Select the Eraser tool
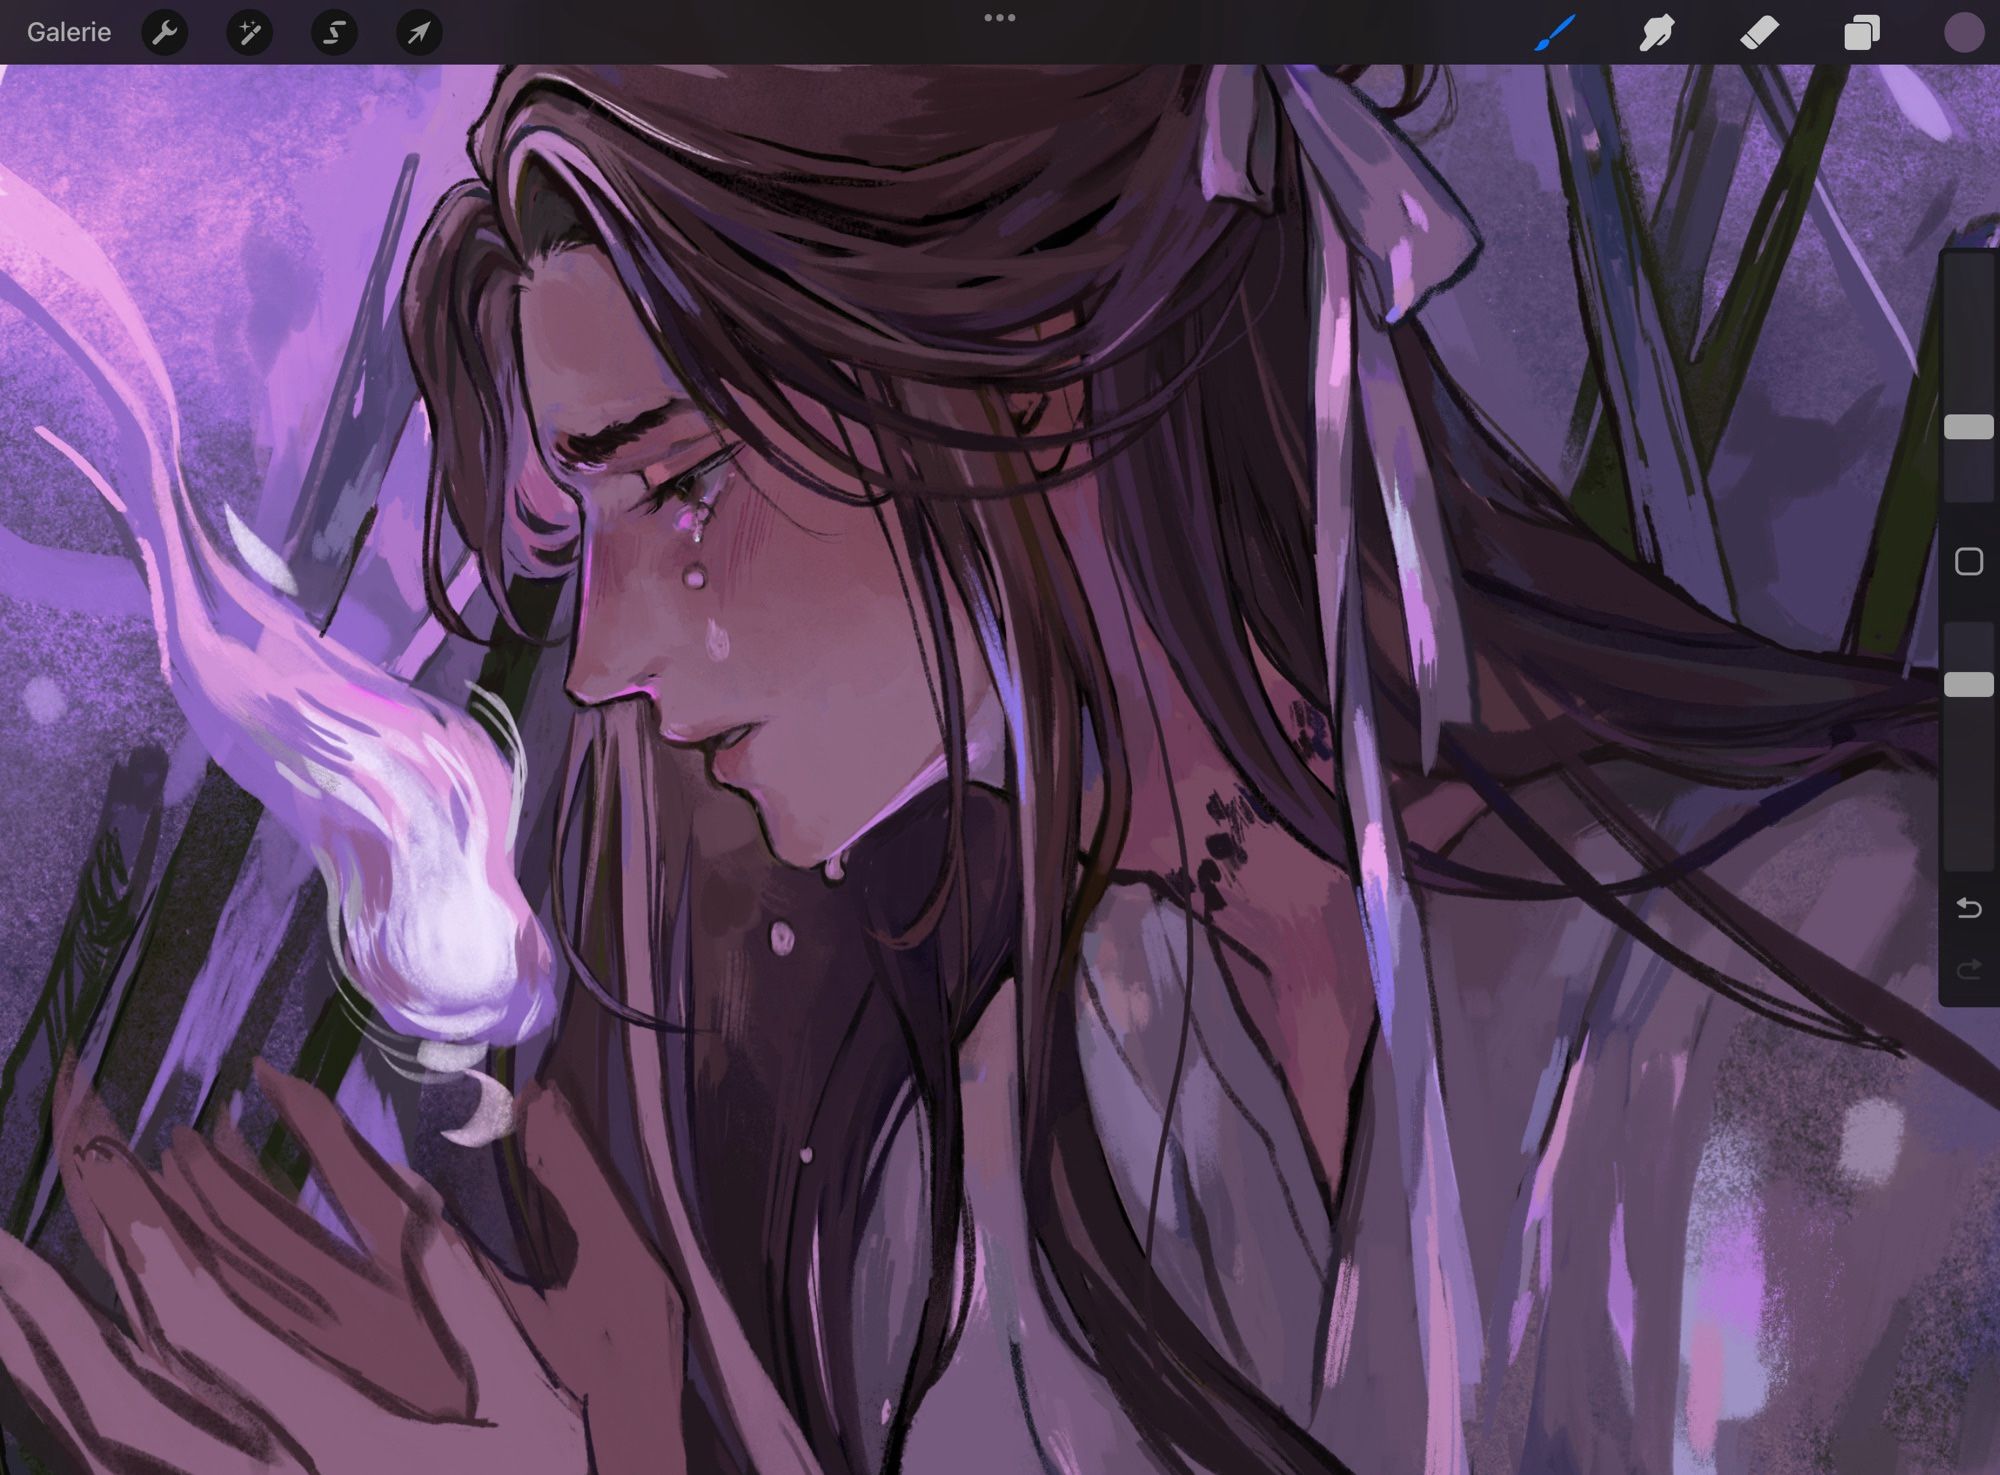Screen dimensions: 2000x1475 click(x=1759, y=33)
